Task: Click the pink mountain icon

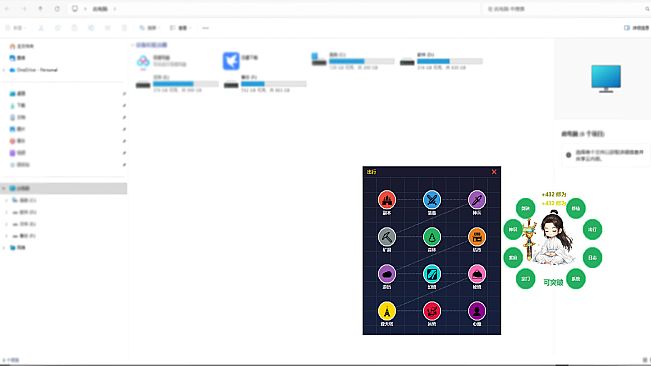Action: [477, 274]
